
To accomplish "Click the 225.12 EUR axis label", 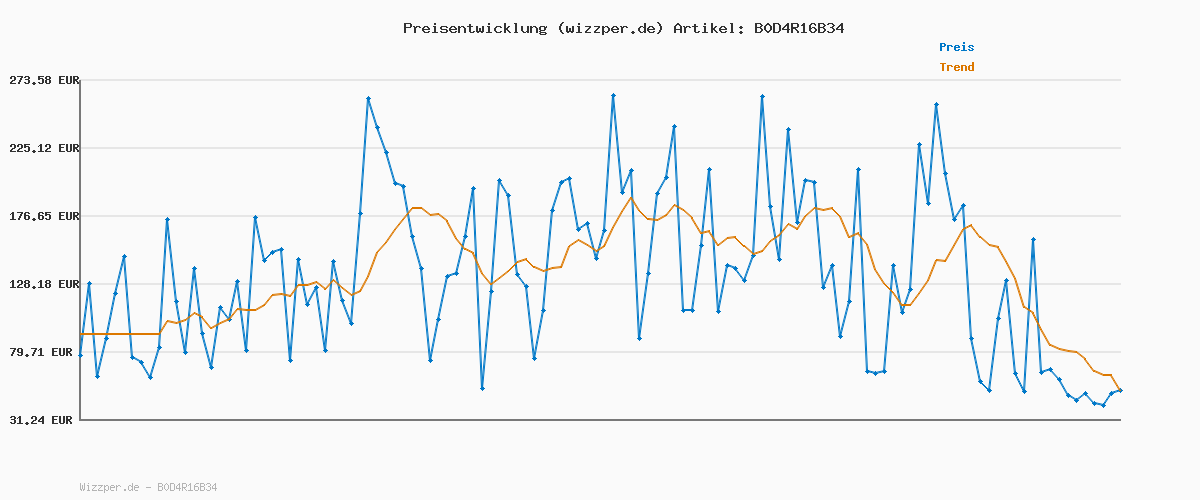I will tap(43, 148).
